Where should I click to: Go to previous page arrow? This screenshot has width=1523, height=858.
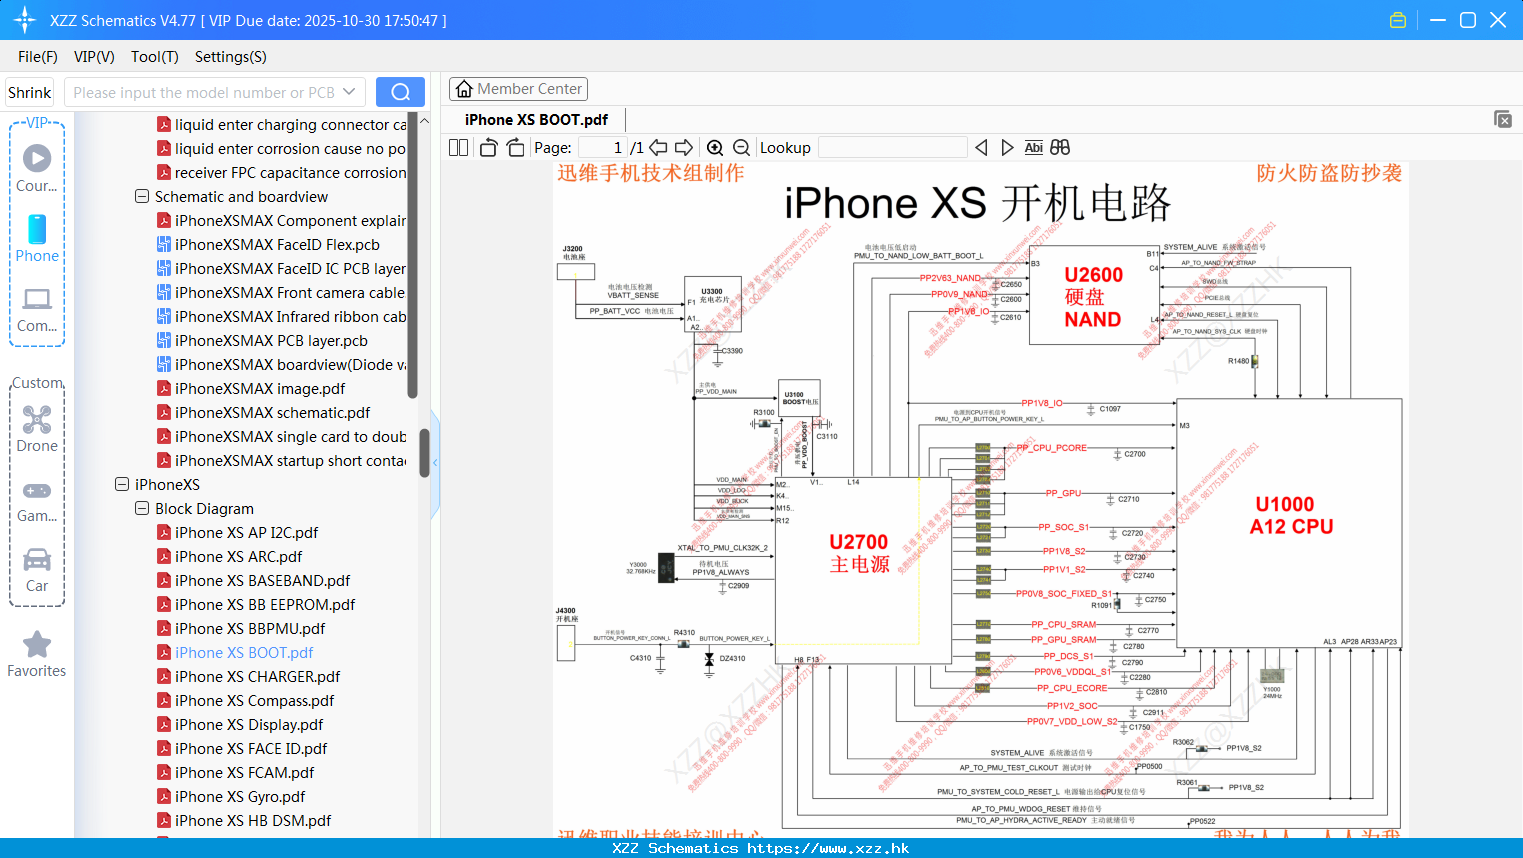pos(659,147)
